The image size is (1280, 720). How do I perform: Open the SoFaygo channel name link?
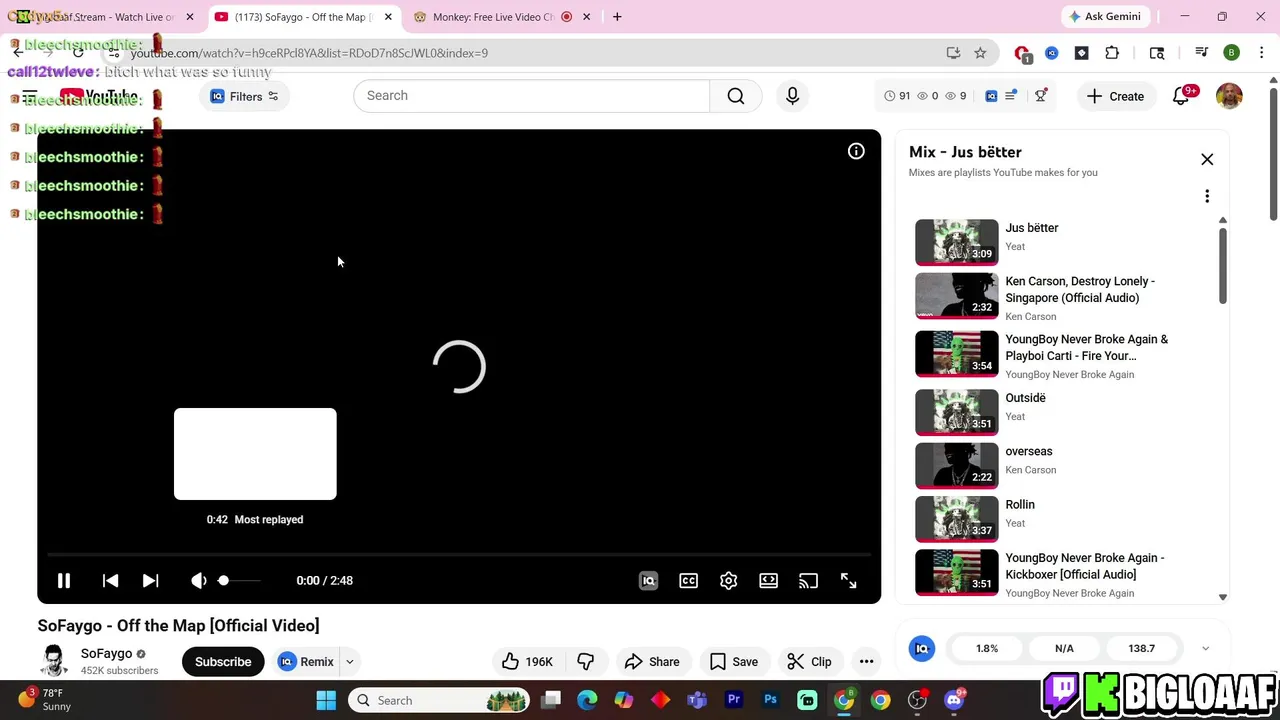pos(106,653)
